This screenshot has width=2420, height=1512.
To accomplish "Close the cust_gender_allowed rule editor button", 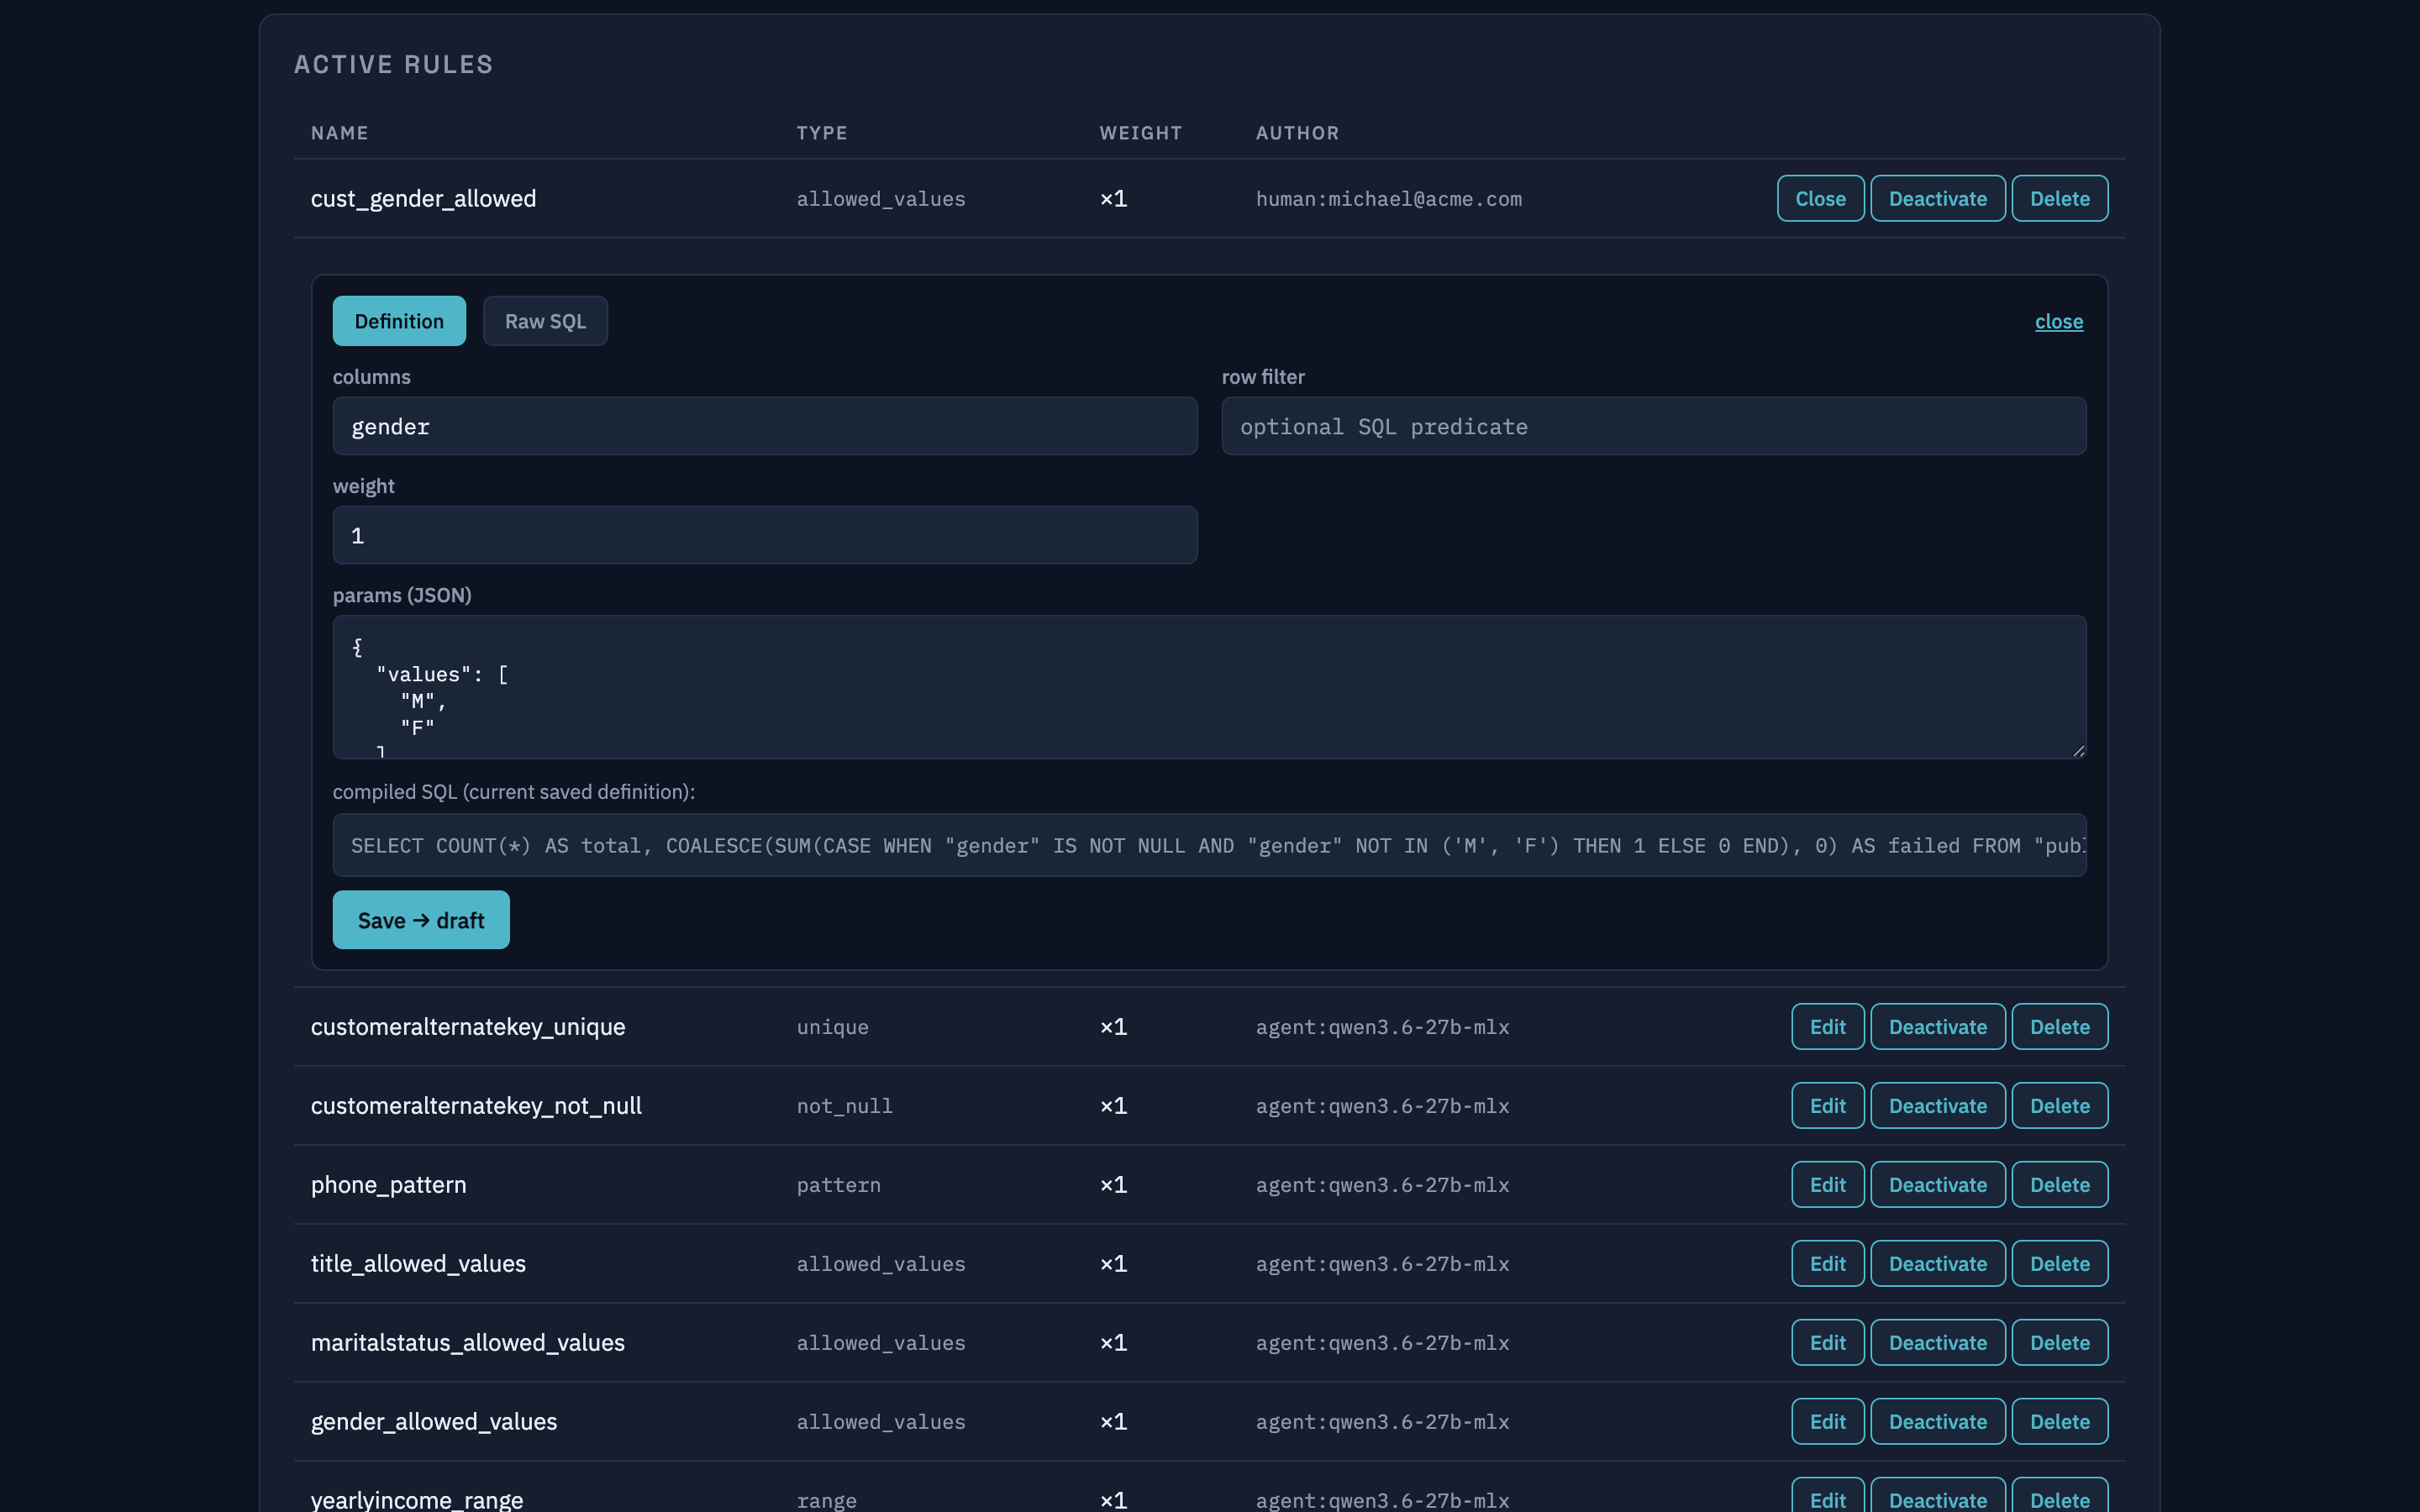I will tap(1820, 198).
